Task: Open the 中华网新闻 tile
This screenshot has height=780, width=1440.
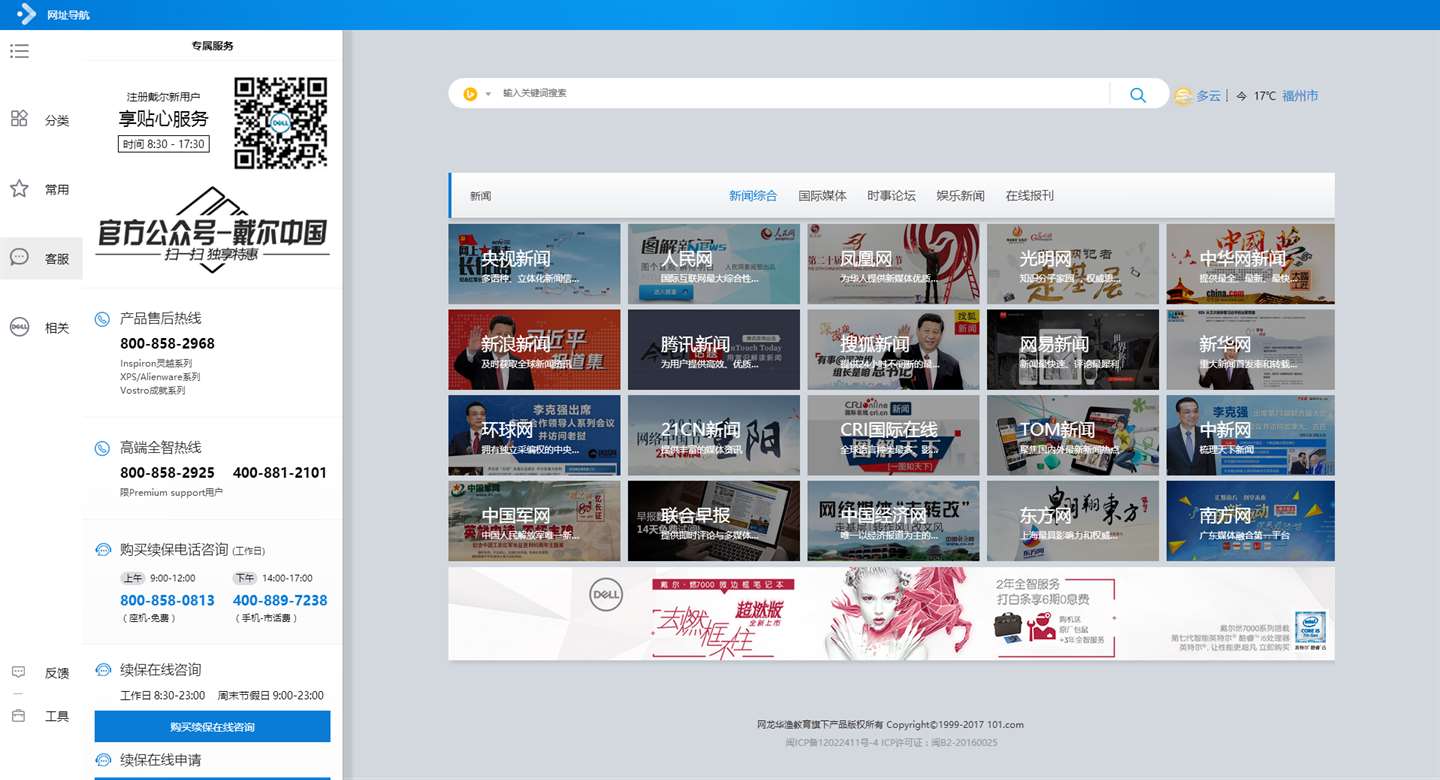Action: click(1250, 264)
